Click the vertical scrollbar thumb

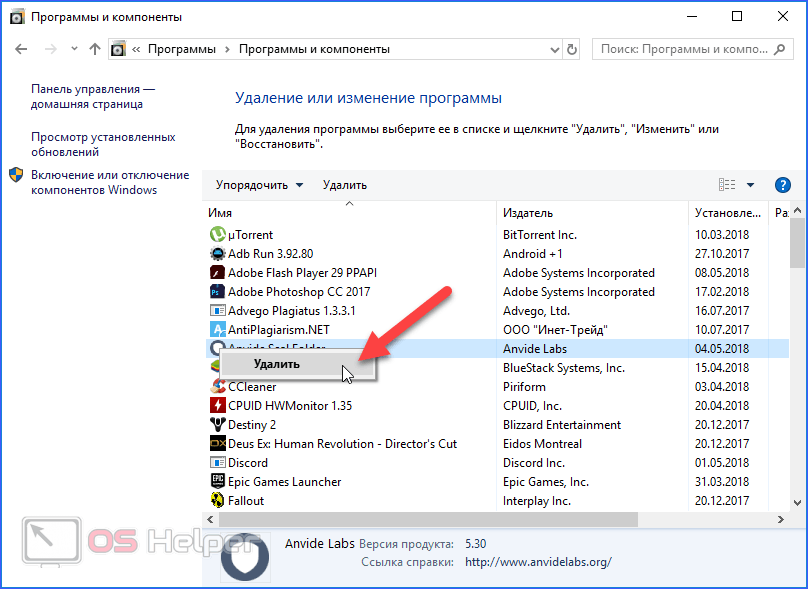pos(797,242)
